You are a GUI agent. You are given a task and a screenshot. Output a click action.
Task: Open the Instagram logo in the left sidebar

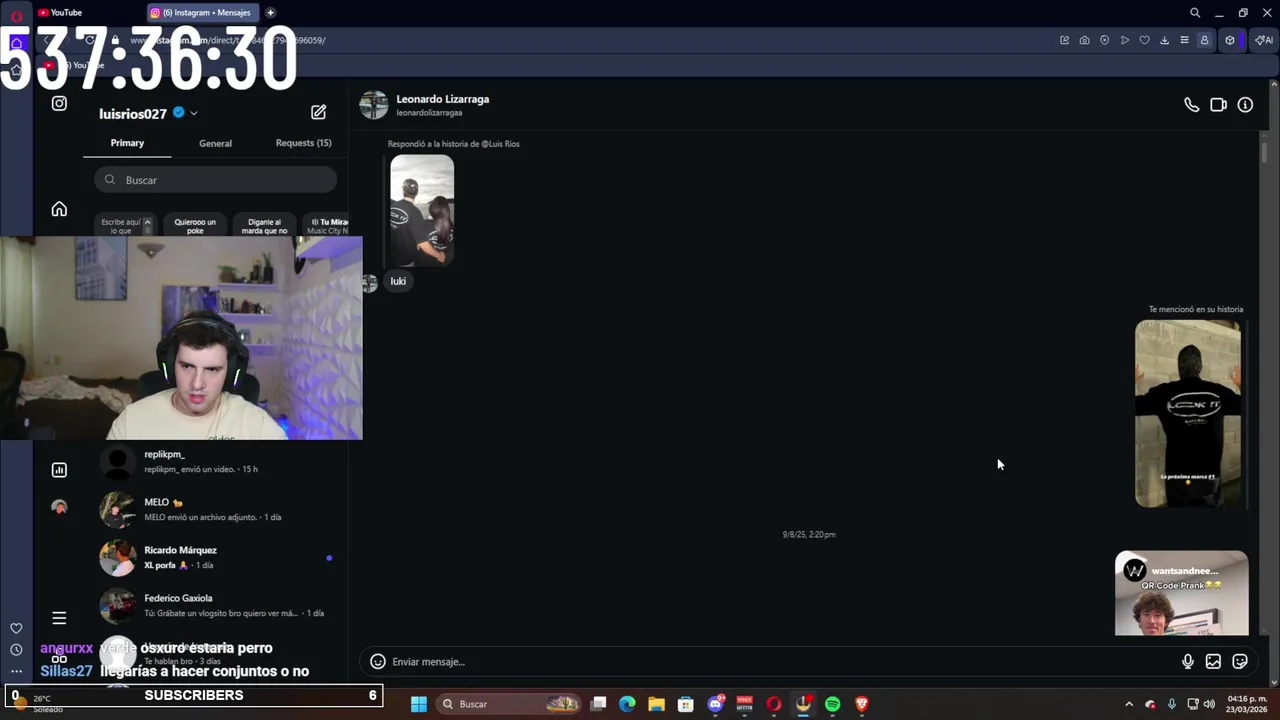(59, 103)
